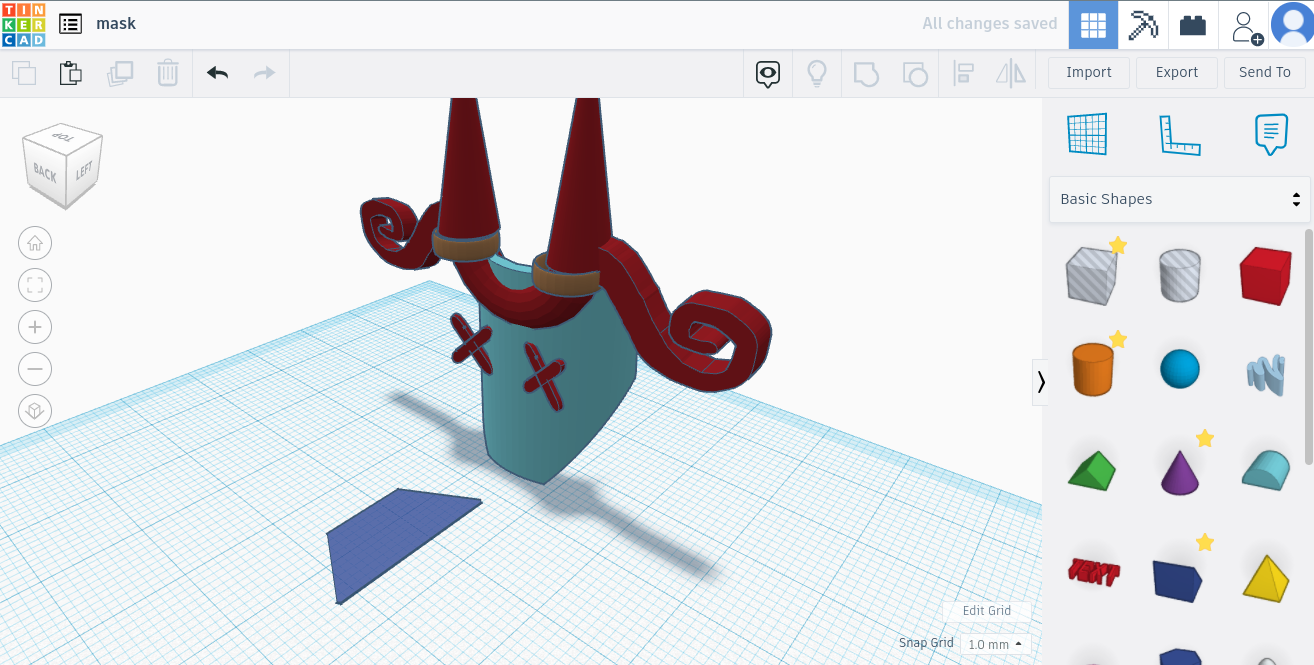Open the Tinkercad logo home link
Viewport: 1314px width, 665px height.
(23, 24)
